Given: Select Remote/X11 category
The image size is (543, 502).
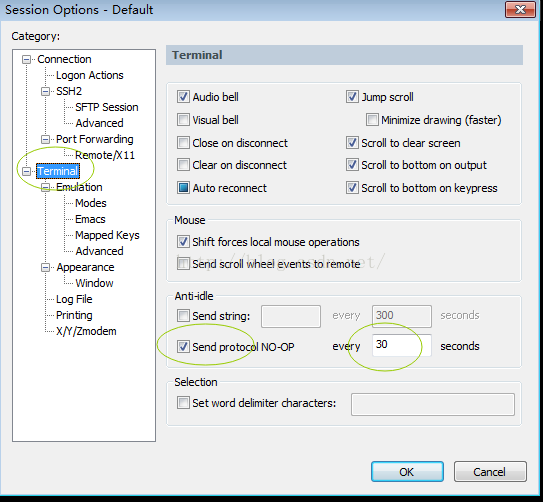Looking at the screenshot, I should click(105, 155).
